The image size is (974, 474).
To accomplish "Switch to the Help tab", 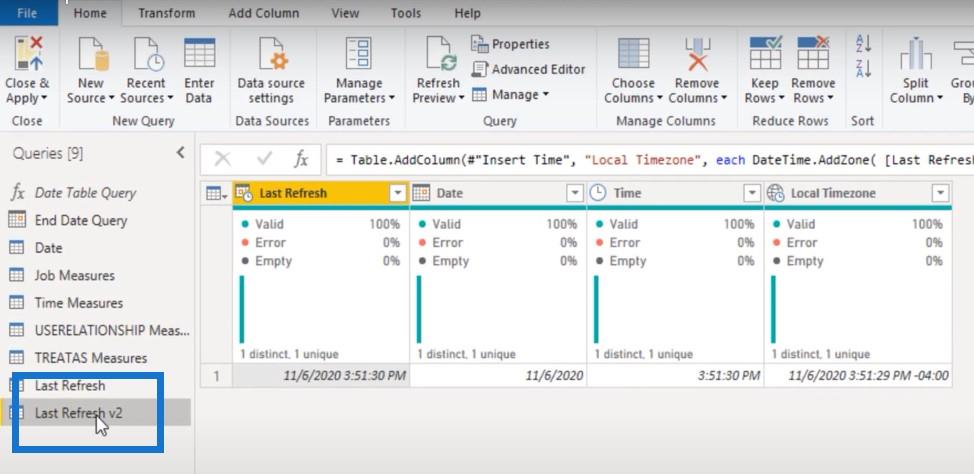I will (467, 13).
